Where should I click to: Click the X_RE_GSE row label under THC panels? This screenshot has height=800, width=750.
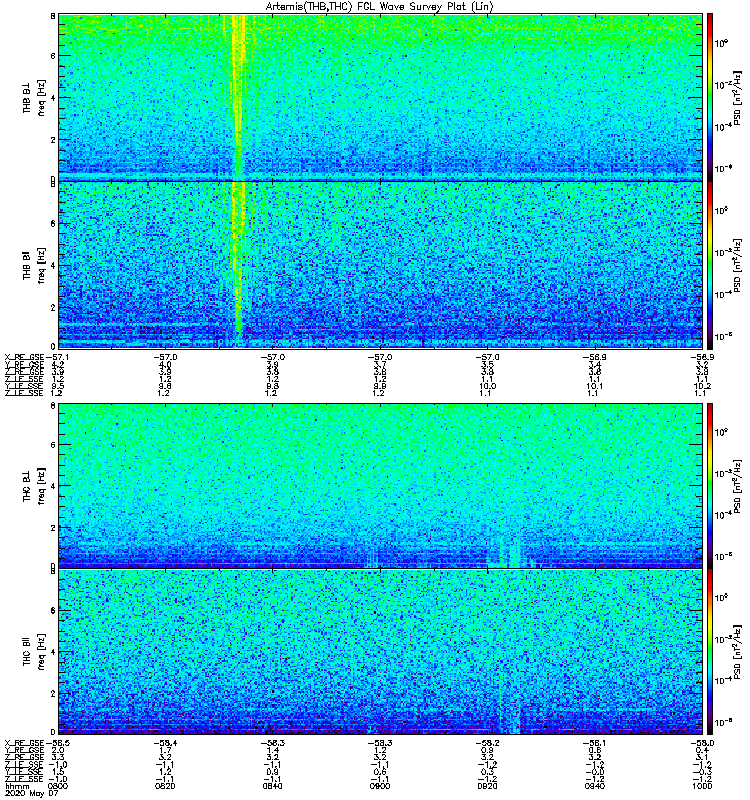(x=24, y=743)
